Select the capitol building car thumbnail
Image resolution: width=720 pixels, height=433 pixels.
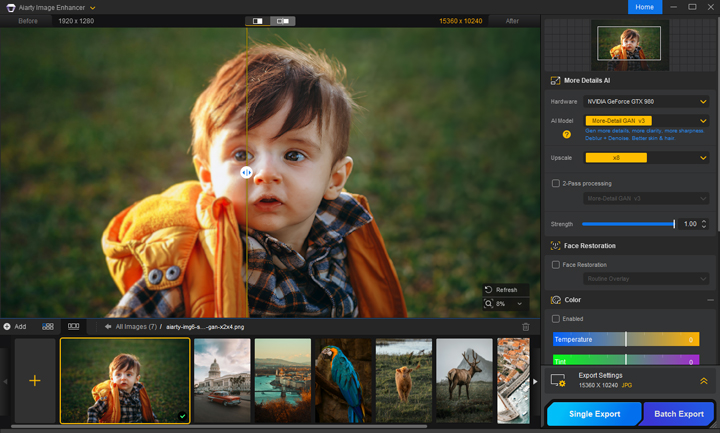click(222, 380)
